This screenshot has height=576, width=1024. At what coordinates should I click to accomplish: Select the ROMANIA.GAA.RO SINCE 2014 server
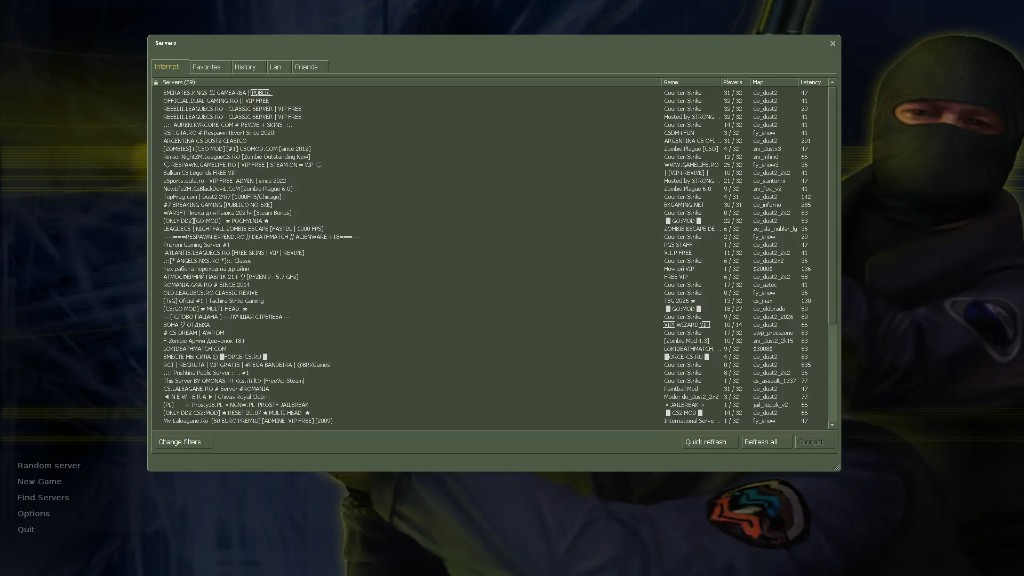[x=490, y=285]
